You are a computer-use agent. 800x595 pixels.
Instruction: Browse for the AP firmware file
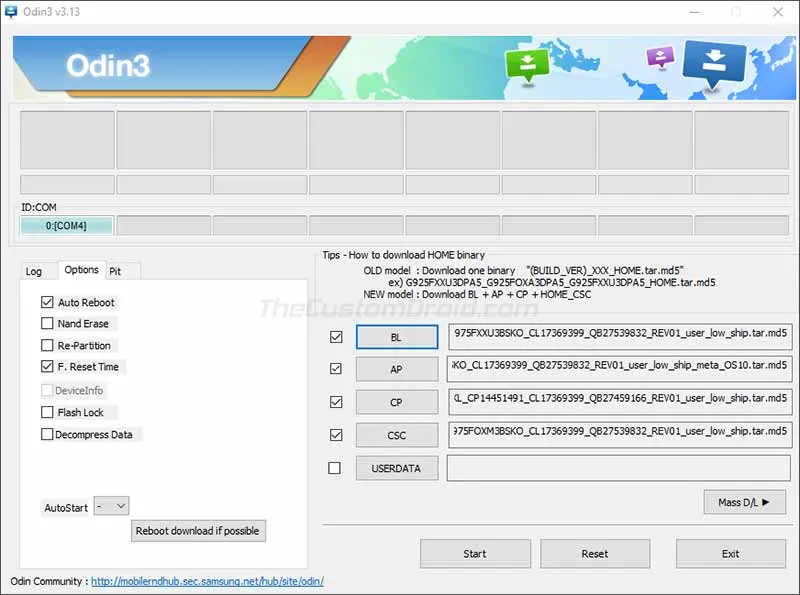click(x=397, y=369)
